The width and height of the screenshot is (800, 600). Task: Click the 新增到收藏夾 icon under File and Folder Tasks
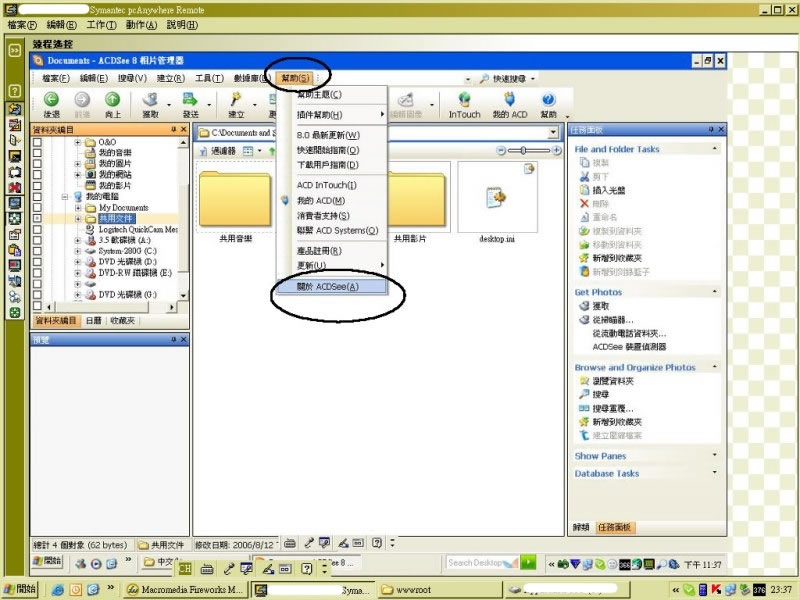pos(585,258)
